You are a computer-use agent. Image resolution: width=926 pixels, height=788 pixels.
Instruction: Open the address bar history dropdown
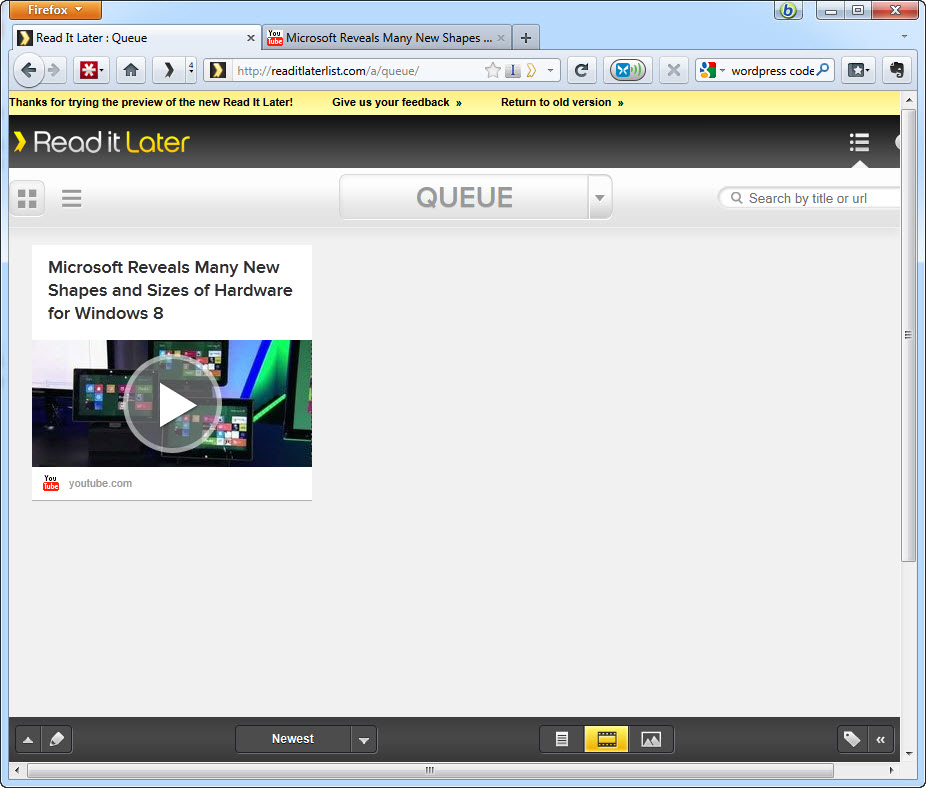[x=550, y=70]
